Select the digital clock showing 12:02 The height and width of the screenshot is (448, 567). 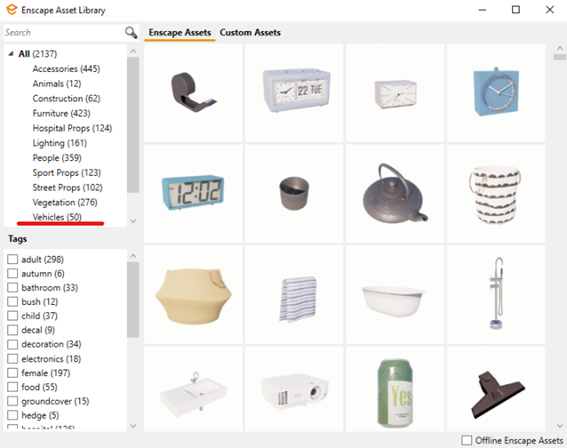pos(193,193)
